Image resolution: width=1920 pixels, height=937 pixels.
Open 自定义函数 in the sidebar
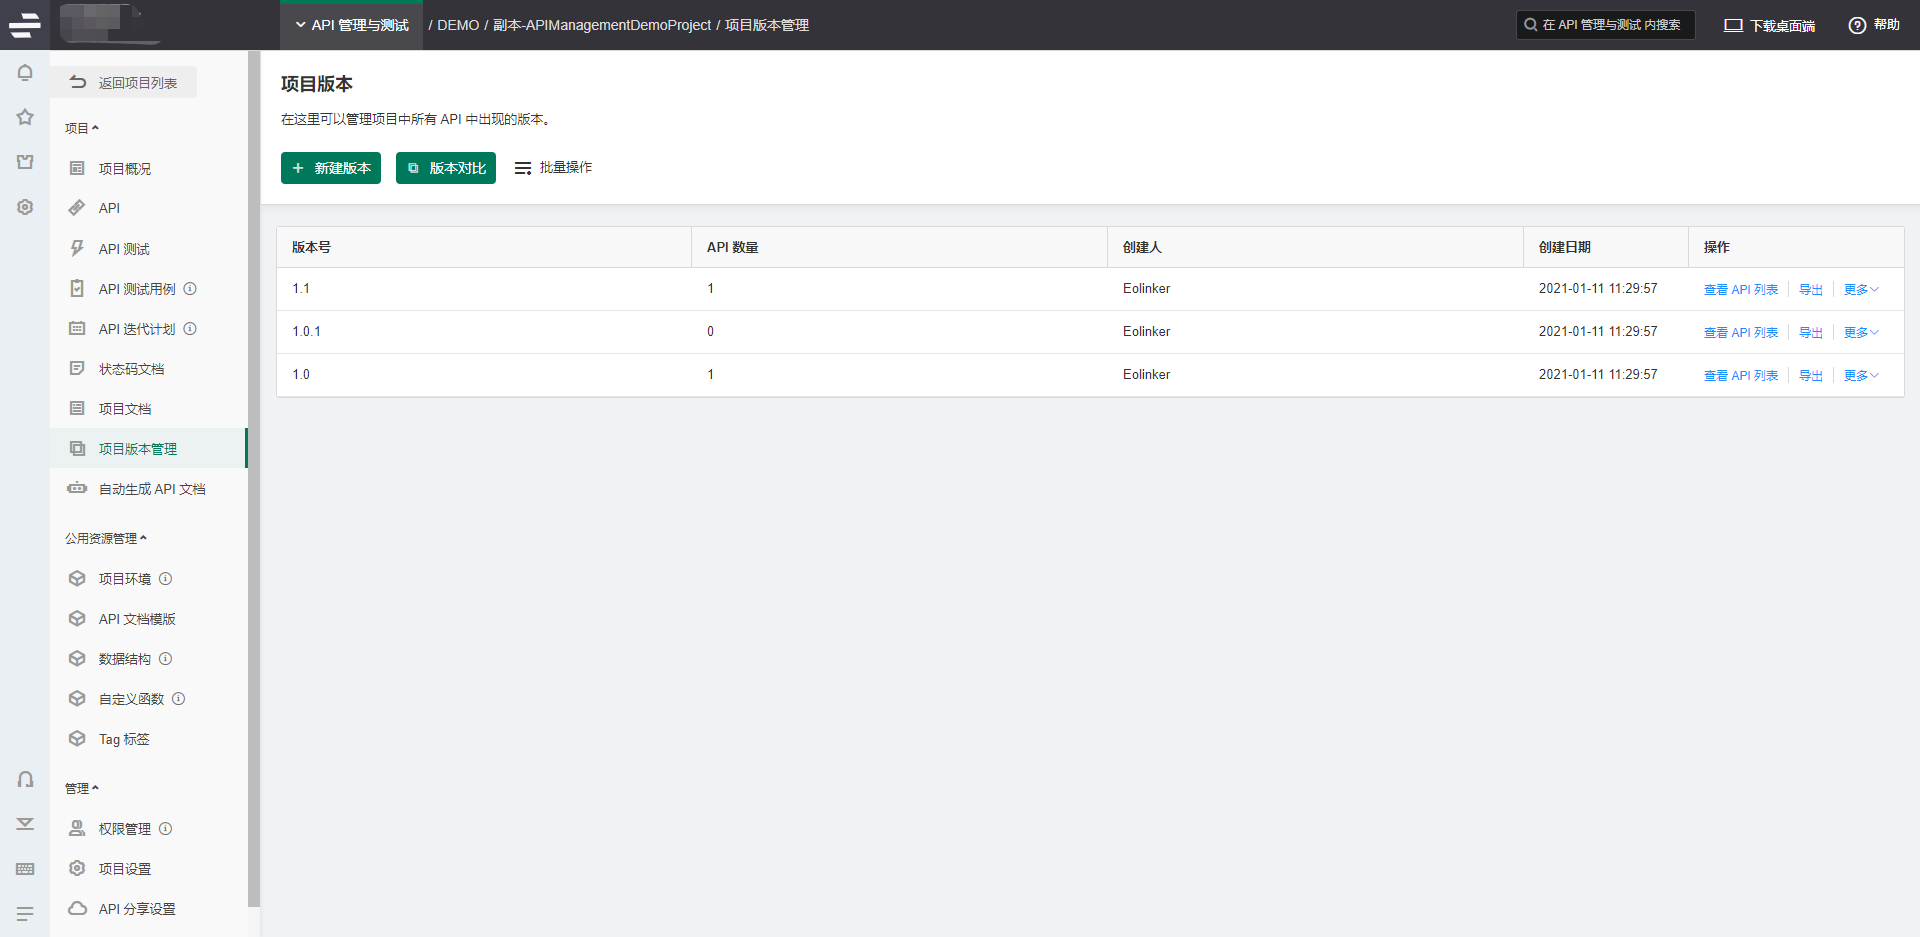point(148,699)
